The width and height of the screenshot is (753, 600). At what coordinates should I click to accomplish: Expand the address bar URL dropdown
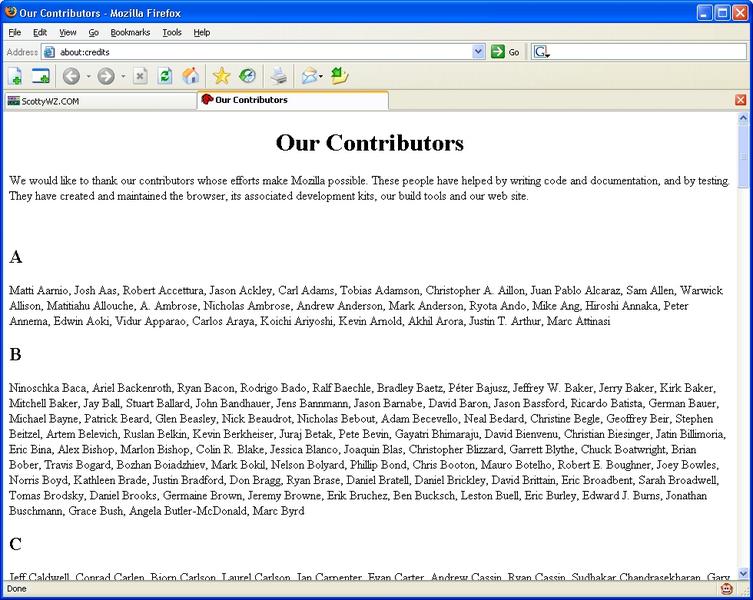tap(478, 52)
